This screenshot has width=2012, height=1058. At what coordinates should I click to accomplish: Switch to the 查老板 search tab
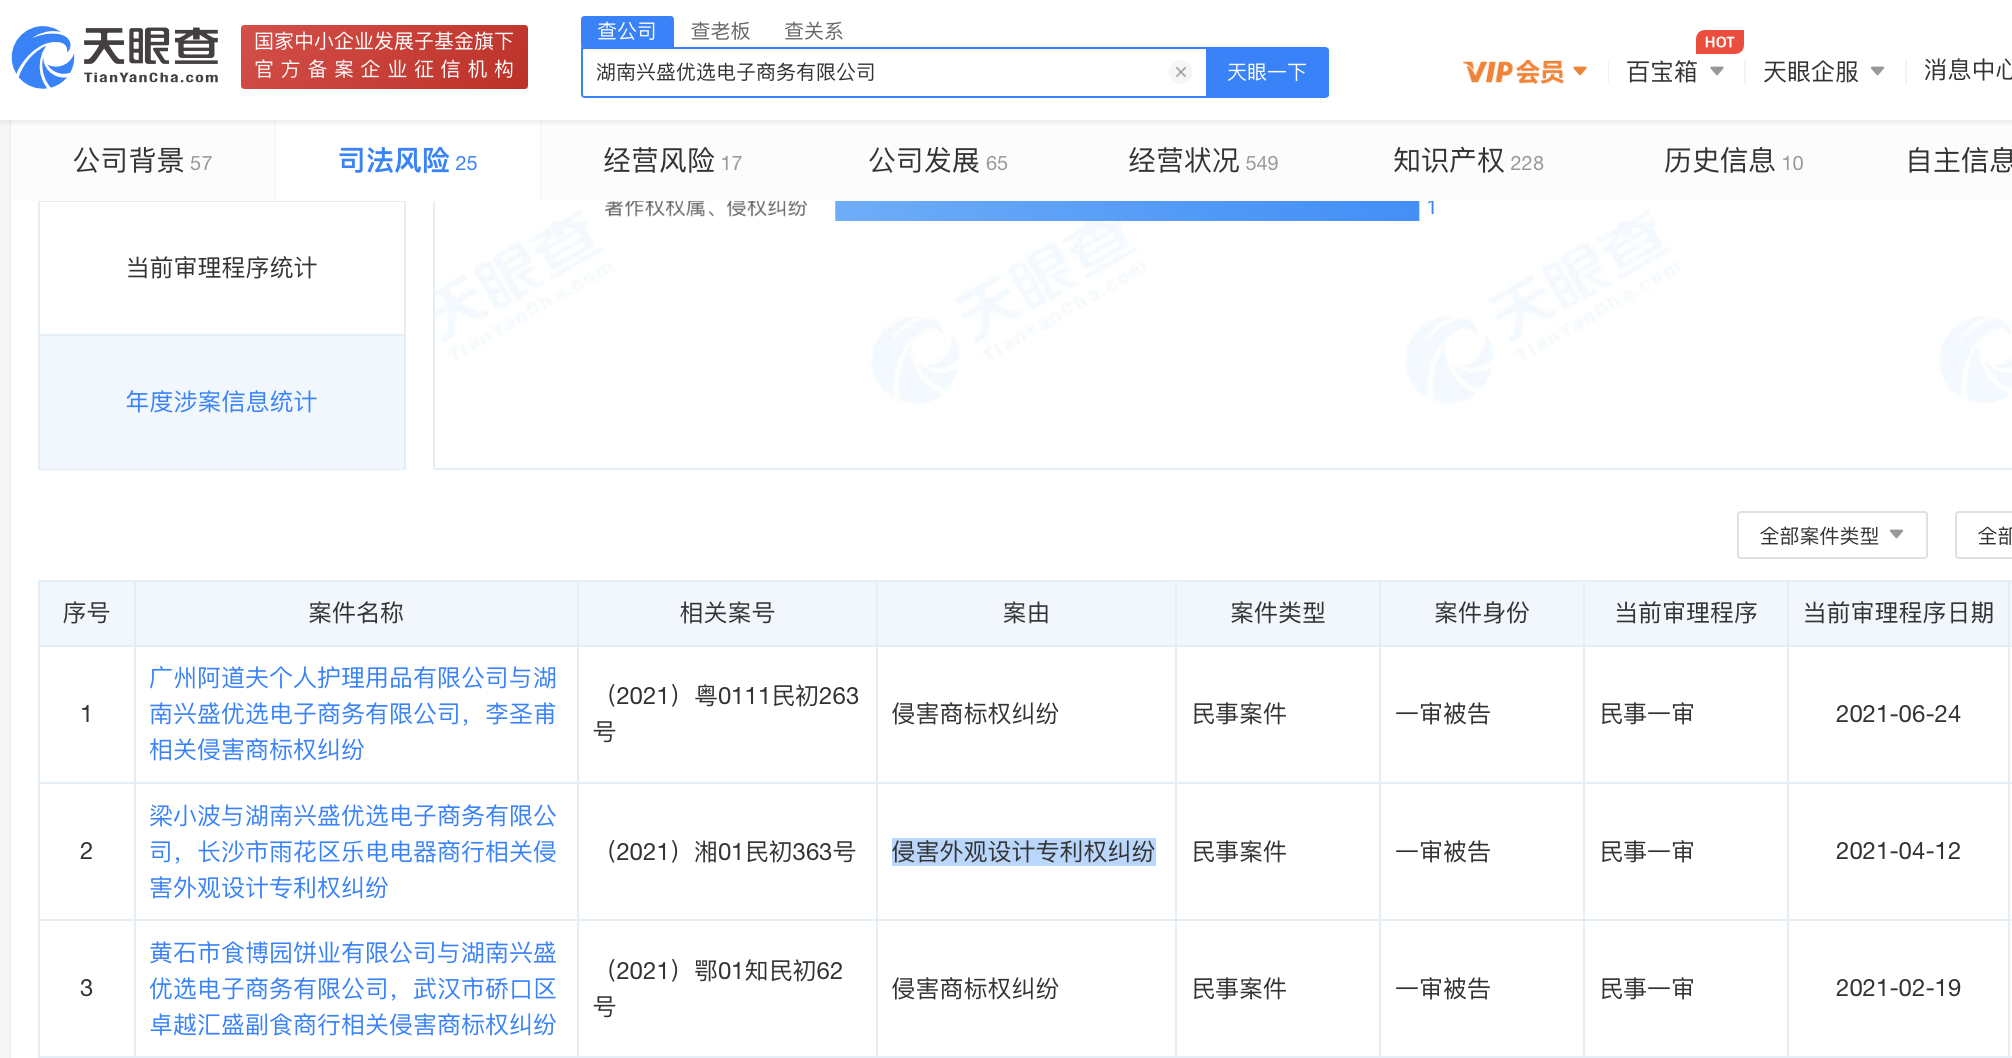pos(720,31)
